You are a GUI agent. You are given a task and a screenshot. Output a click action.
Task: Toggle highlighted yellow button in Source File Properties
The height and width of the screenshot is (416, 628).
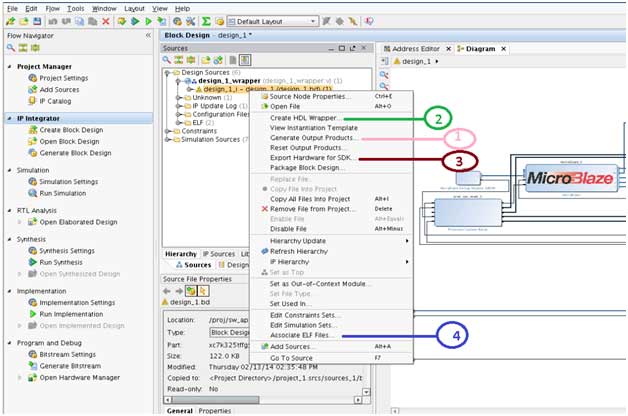(x=191, y=291)
